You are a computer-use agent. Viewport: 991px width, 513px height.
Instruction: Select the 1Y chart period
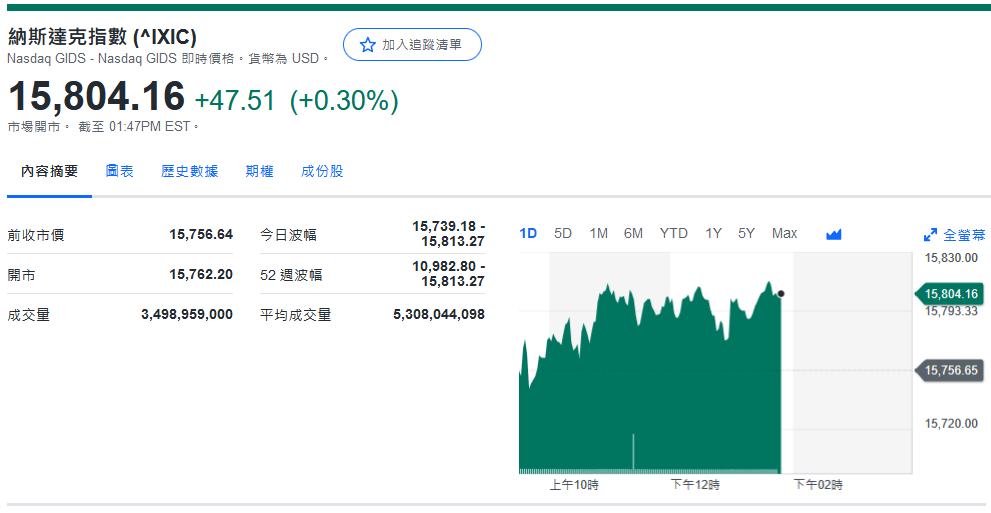[713, 233]
